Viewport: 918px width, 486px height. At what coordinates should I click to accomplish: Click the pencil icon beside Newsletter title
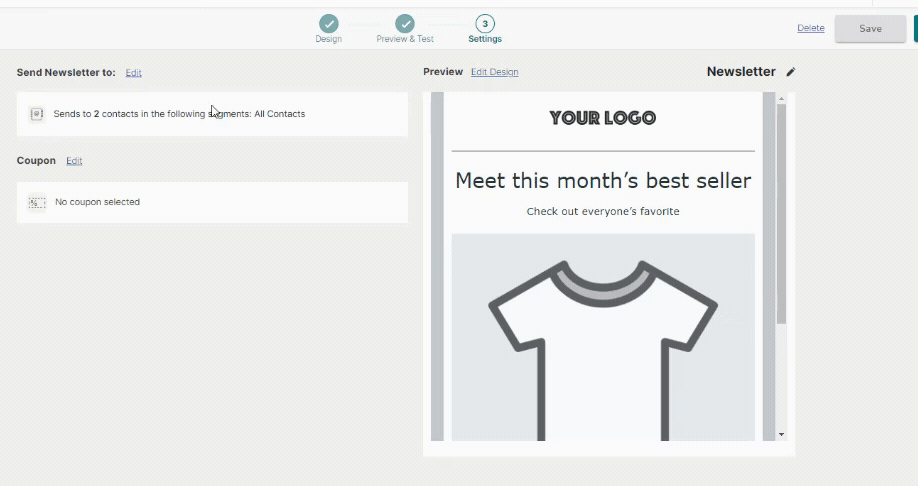791,72
